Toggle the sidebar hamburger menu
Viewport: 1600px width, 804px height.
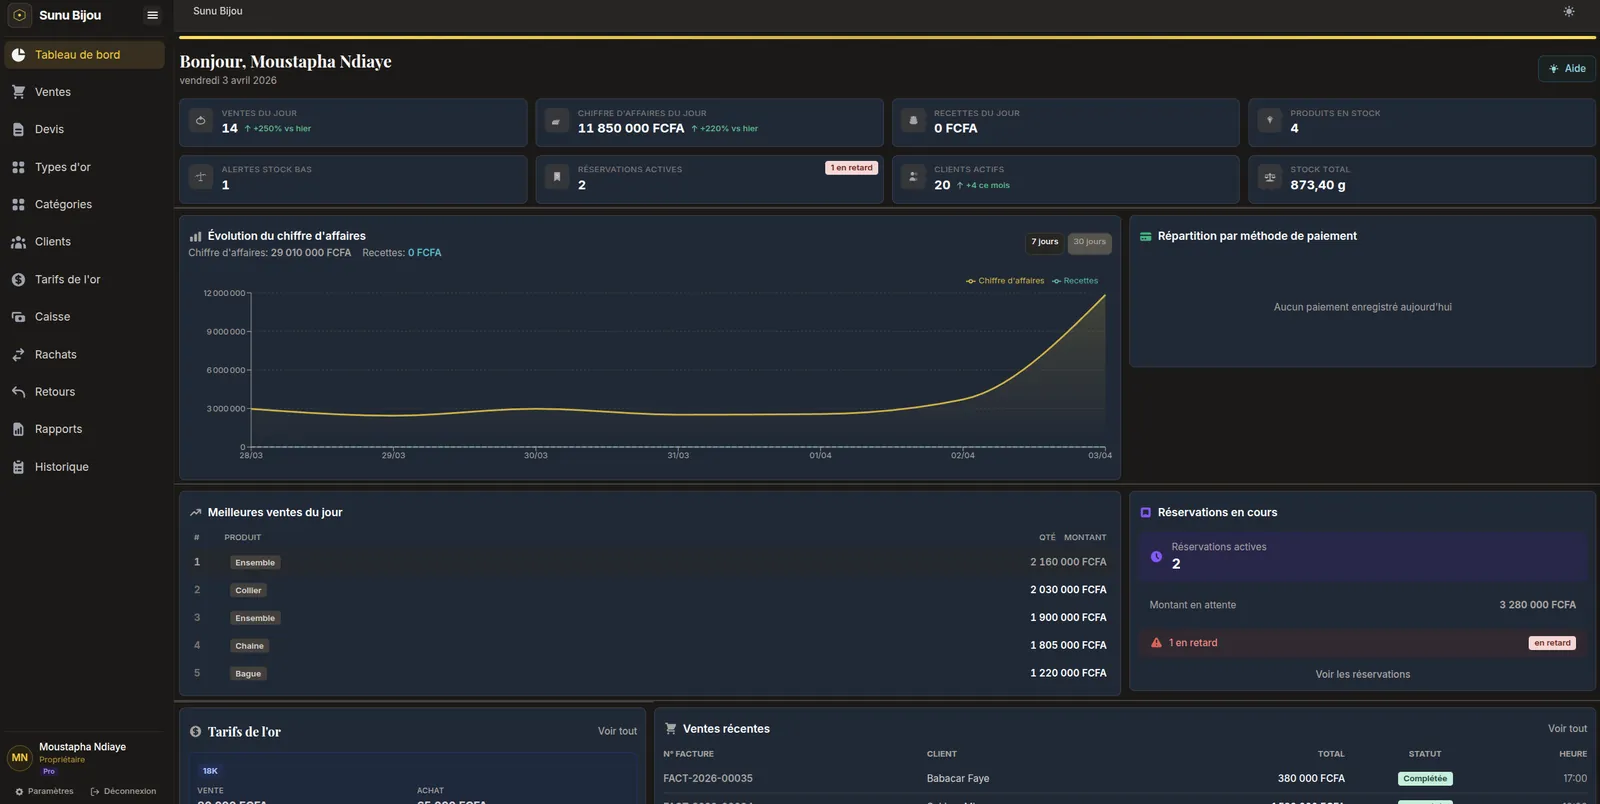(152, 15)
